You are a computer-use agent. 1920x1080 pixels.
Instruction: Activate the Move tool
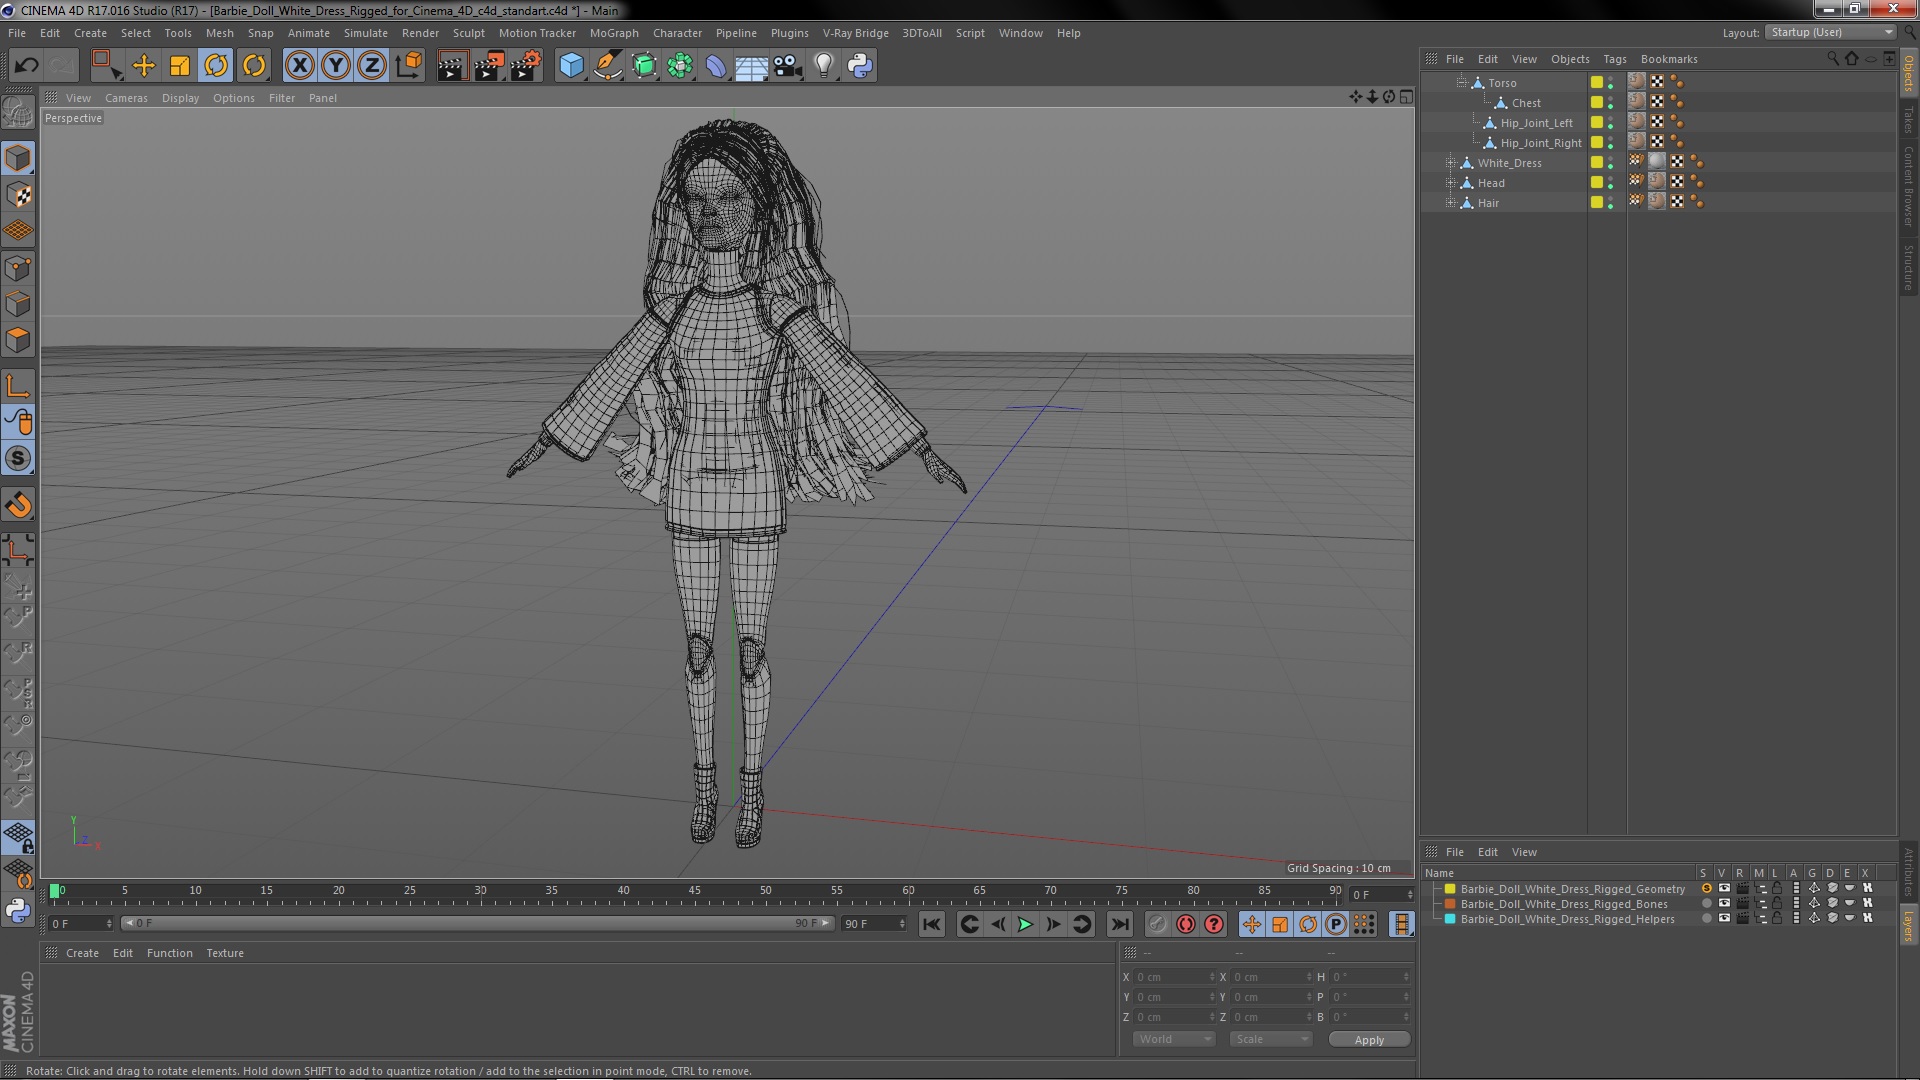[144, 66]
